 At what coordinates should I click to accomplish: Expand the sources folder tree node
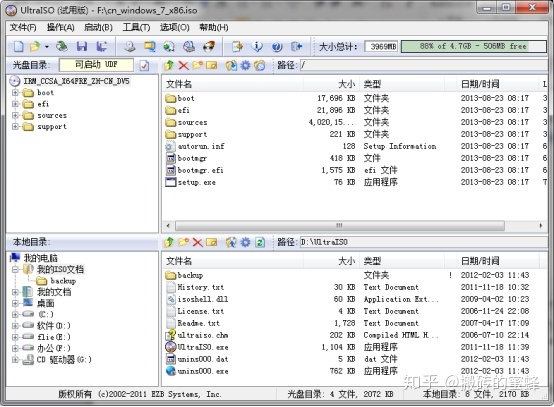15,115
